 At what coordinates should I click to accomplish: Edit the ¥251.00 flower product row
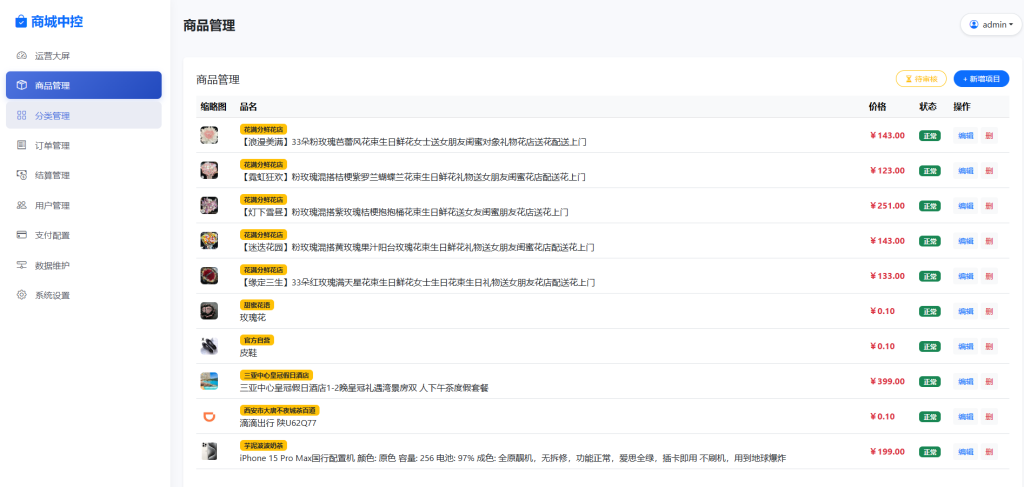(965, 205)
